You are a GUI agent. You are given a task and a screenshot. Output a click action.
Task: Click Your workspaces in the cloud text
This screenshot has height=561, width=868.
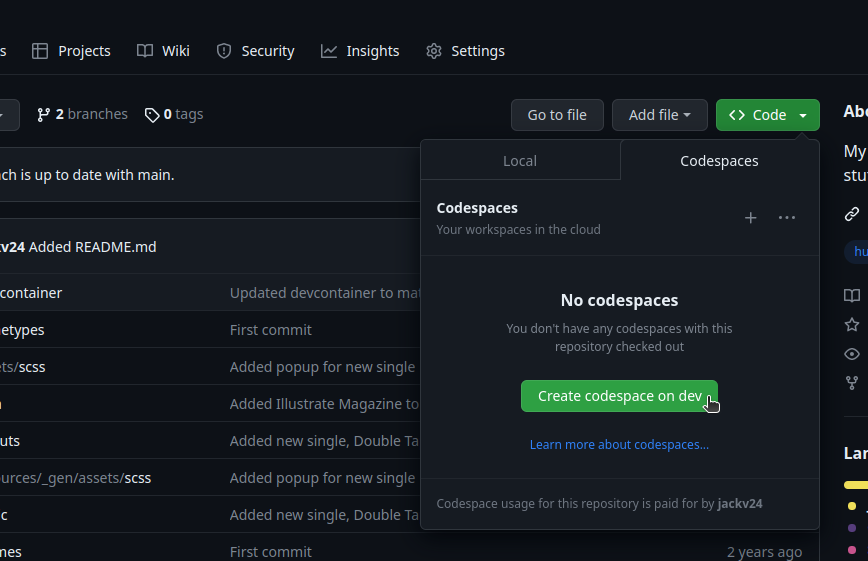coord(518,229)
